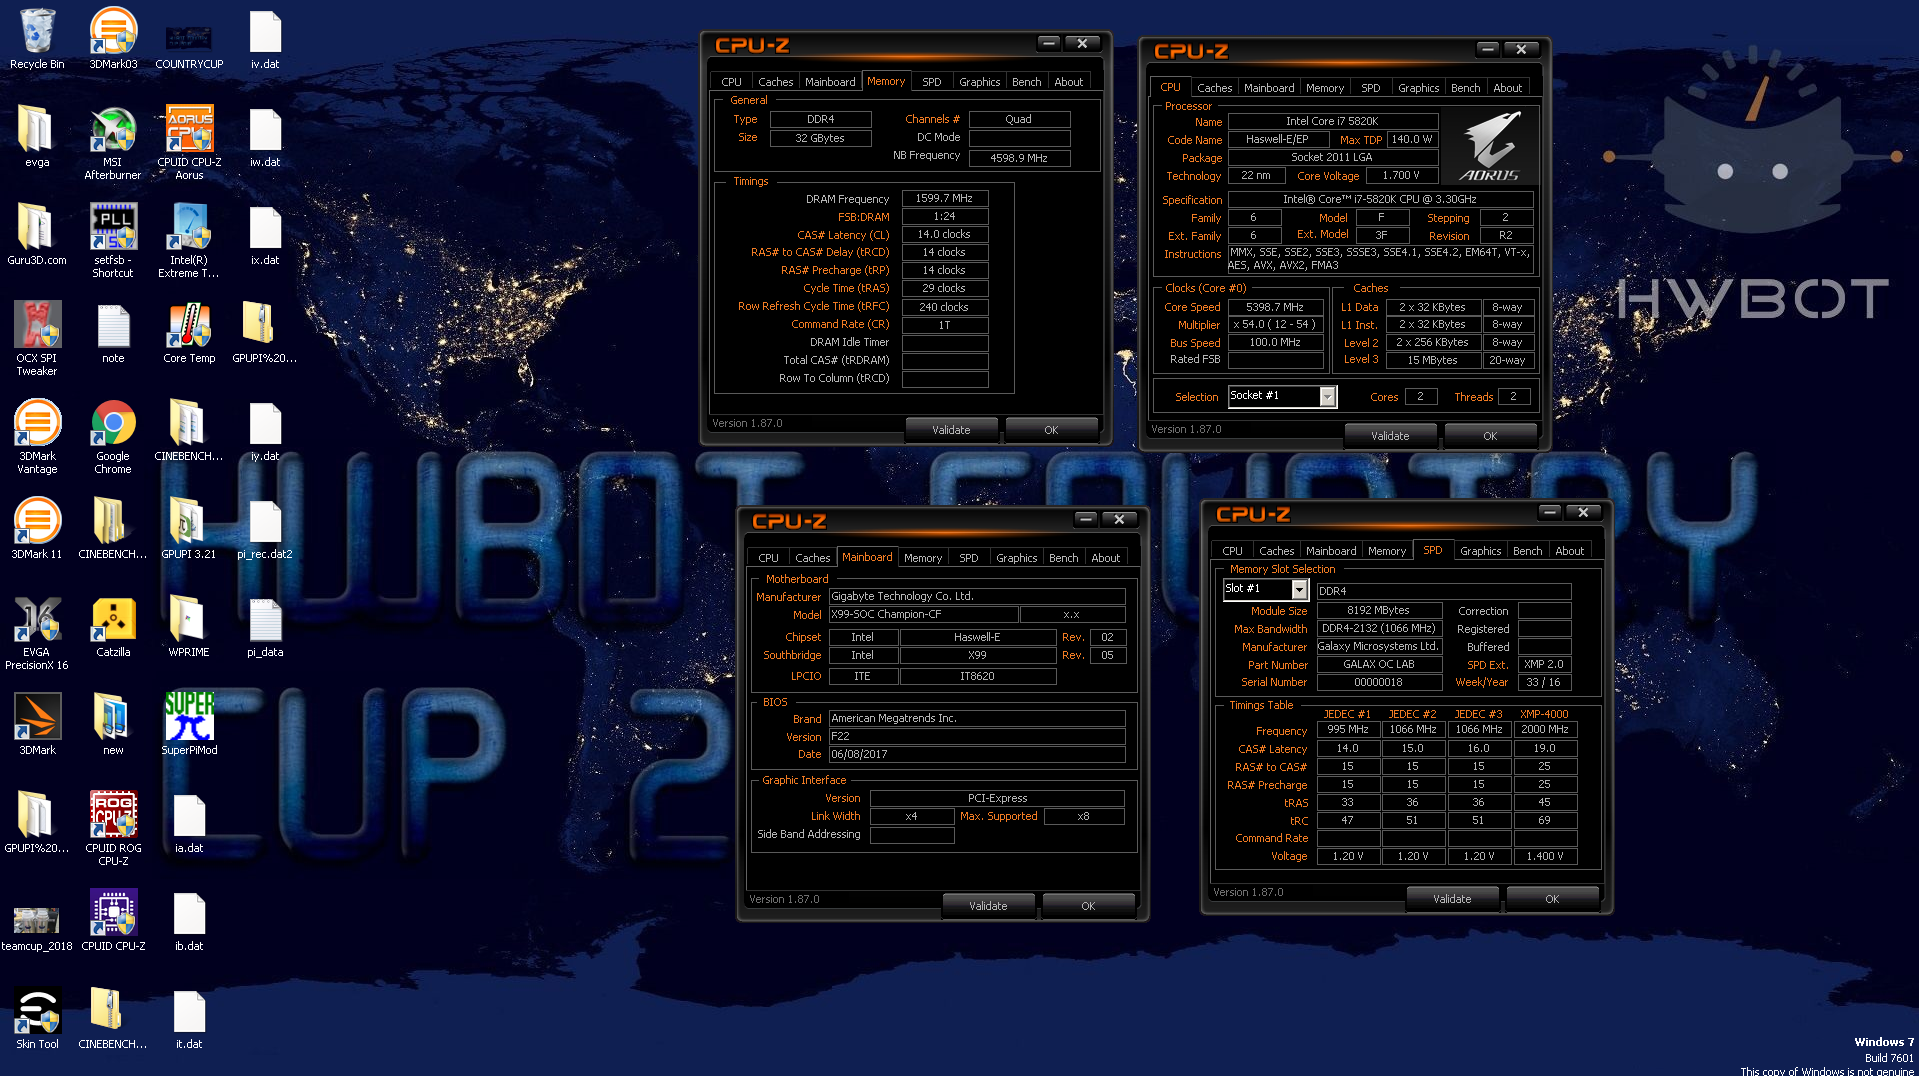Click Validate in Mainboard window
This screenshot has height=1076, width=1919.
(x=988, y=906)
